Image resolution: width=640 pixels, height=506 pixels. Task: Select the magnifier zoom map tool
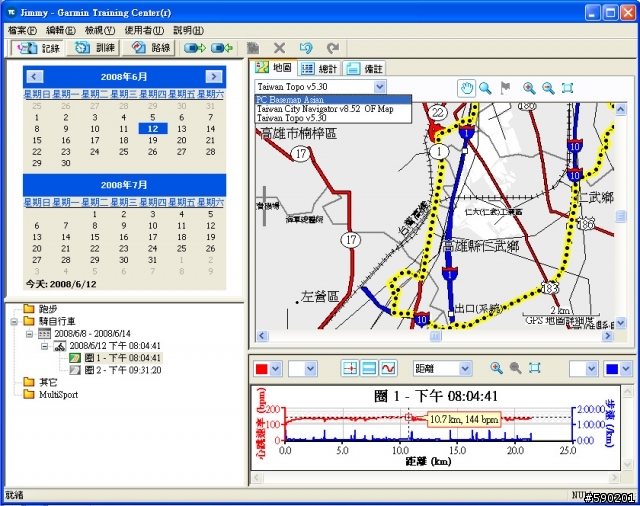pyautogui.click(x=485, y=88)
